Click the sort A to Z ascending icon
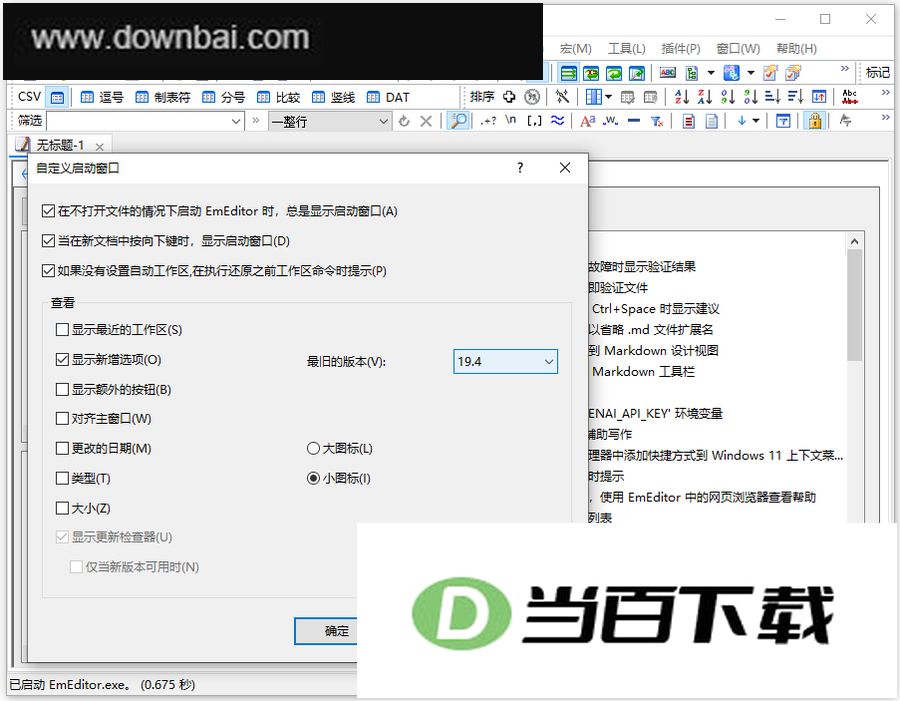Image resolution: width=900 pixels, height=701 pixels. pos(682,97)
